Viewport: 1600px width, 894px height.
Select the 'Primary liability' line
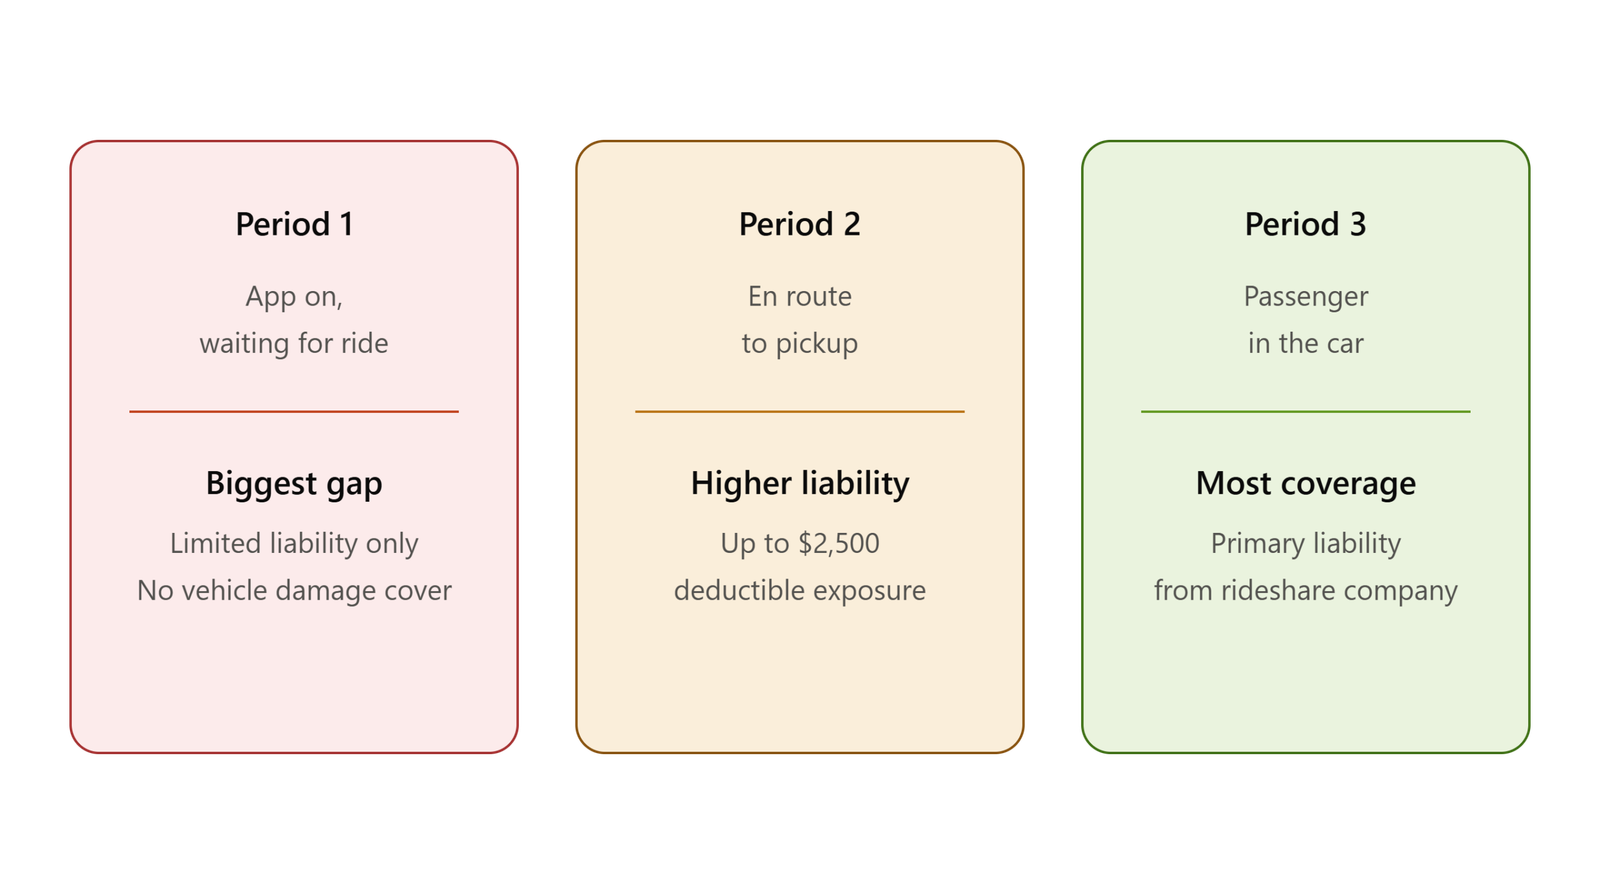click(x=1305, y=543)
